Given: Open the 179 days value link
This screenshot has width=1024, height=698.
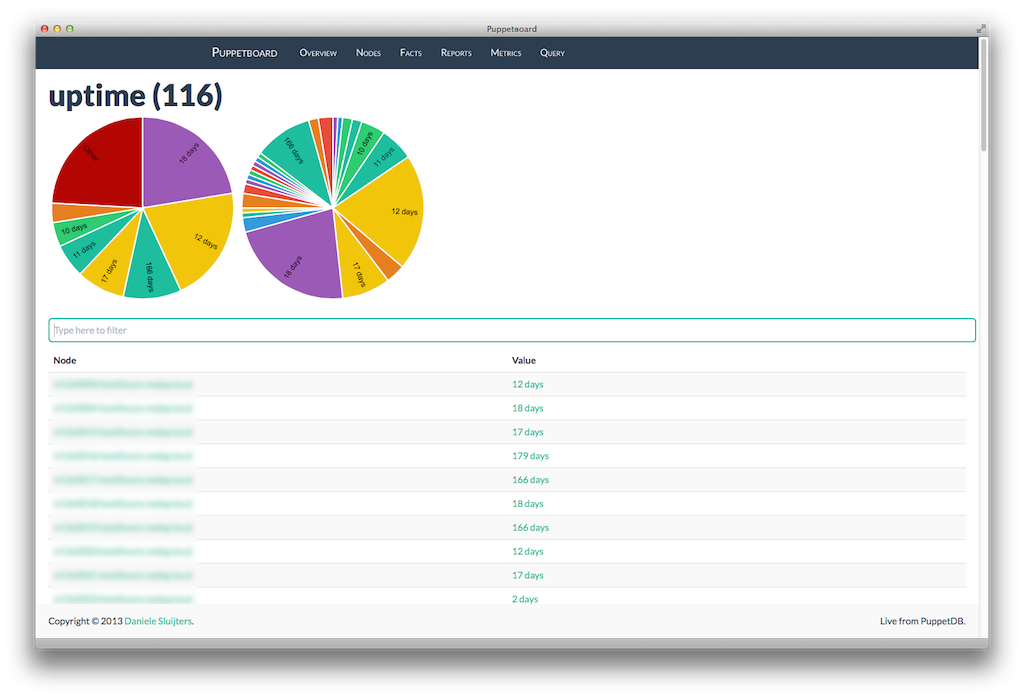Looking at the screenshot, I should 530,456.
